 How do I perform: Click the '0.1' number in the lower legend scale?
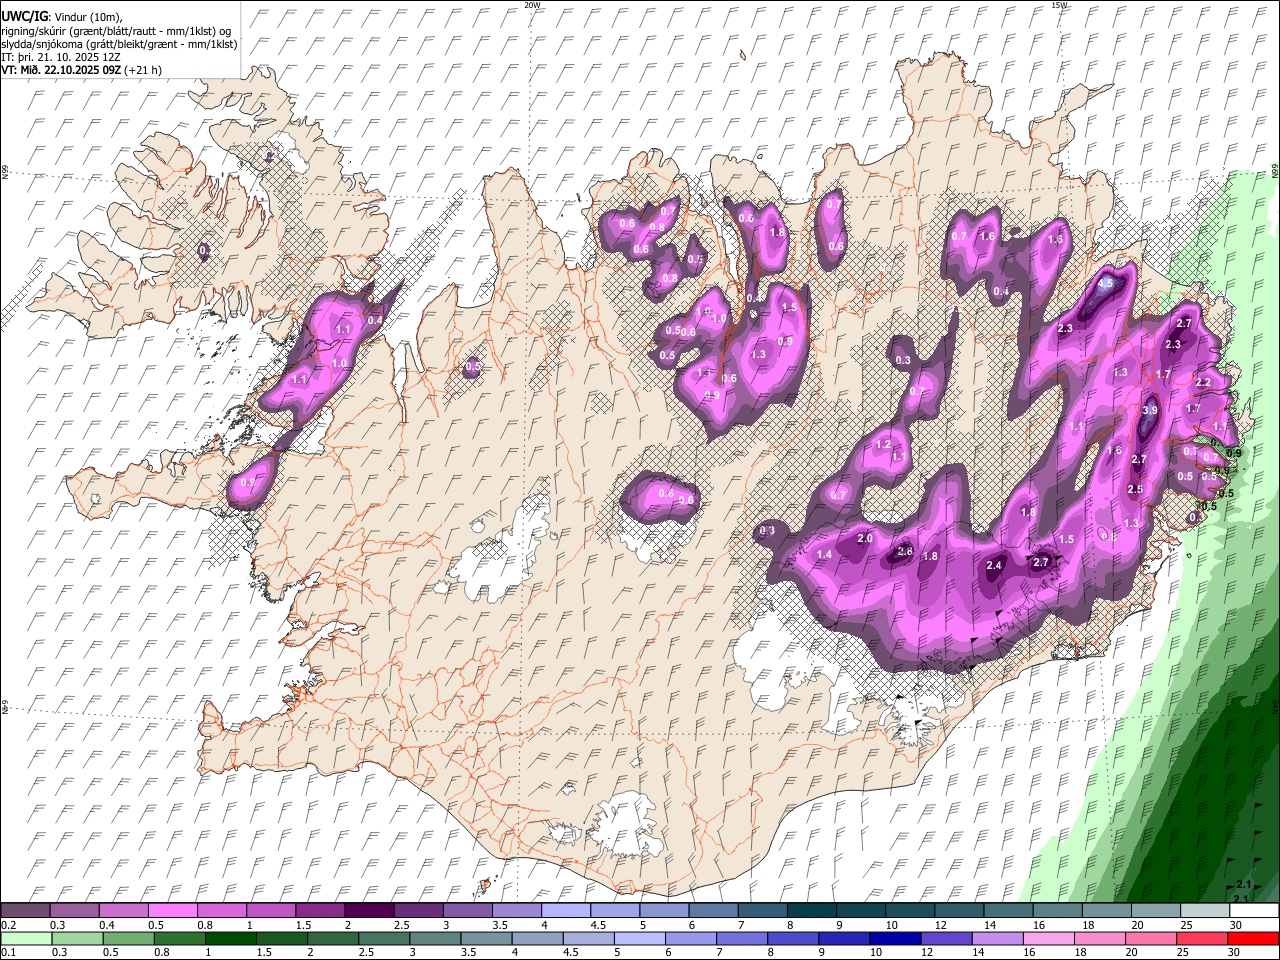8,953
